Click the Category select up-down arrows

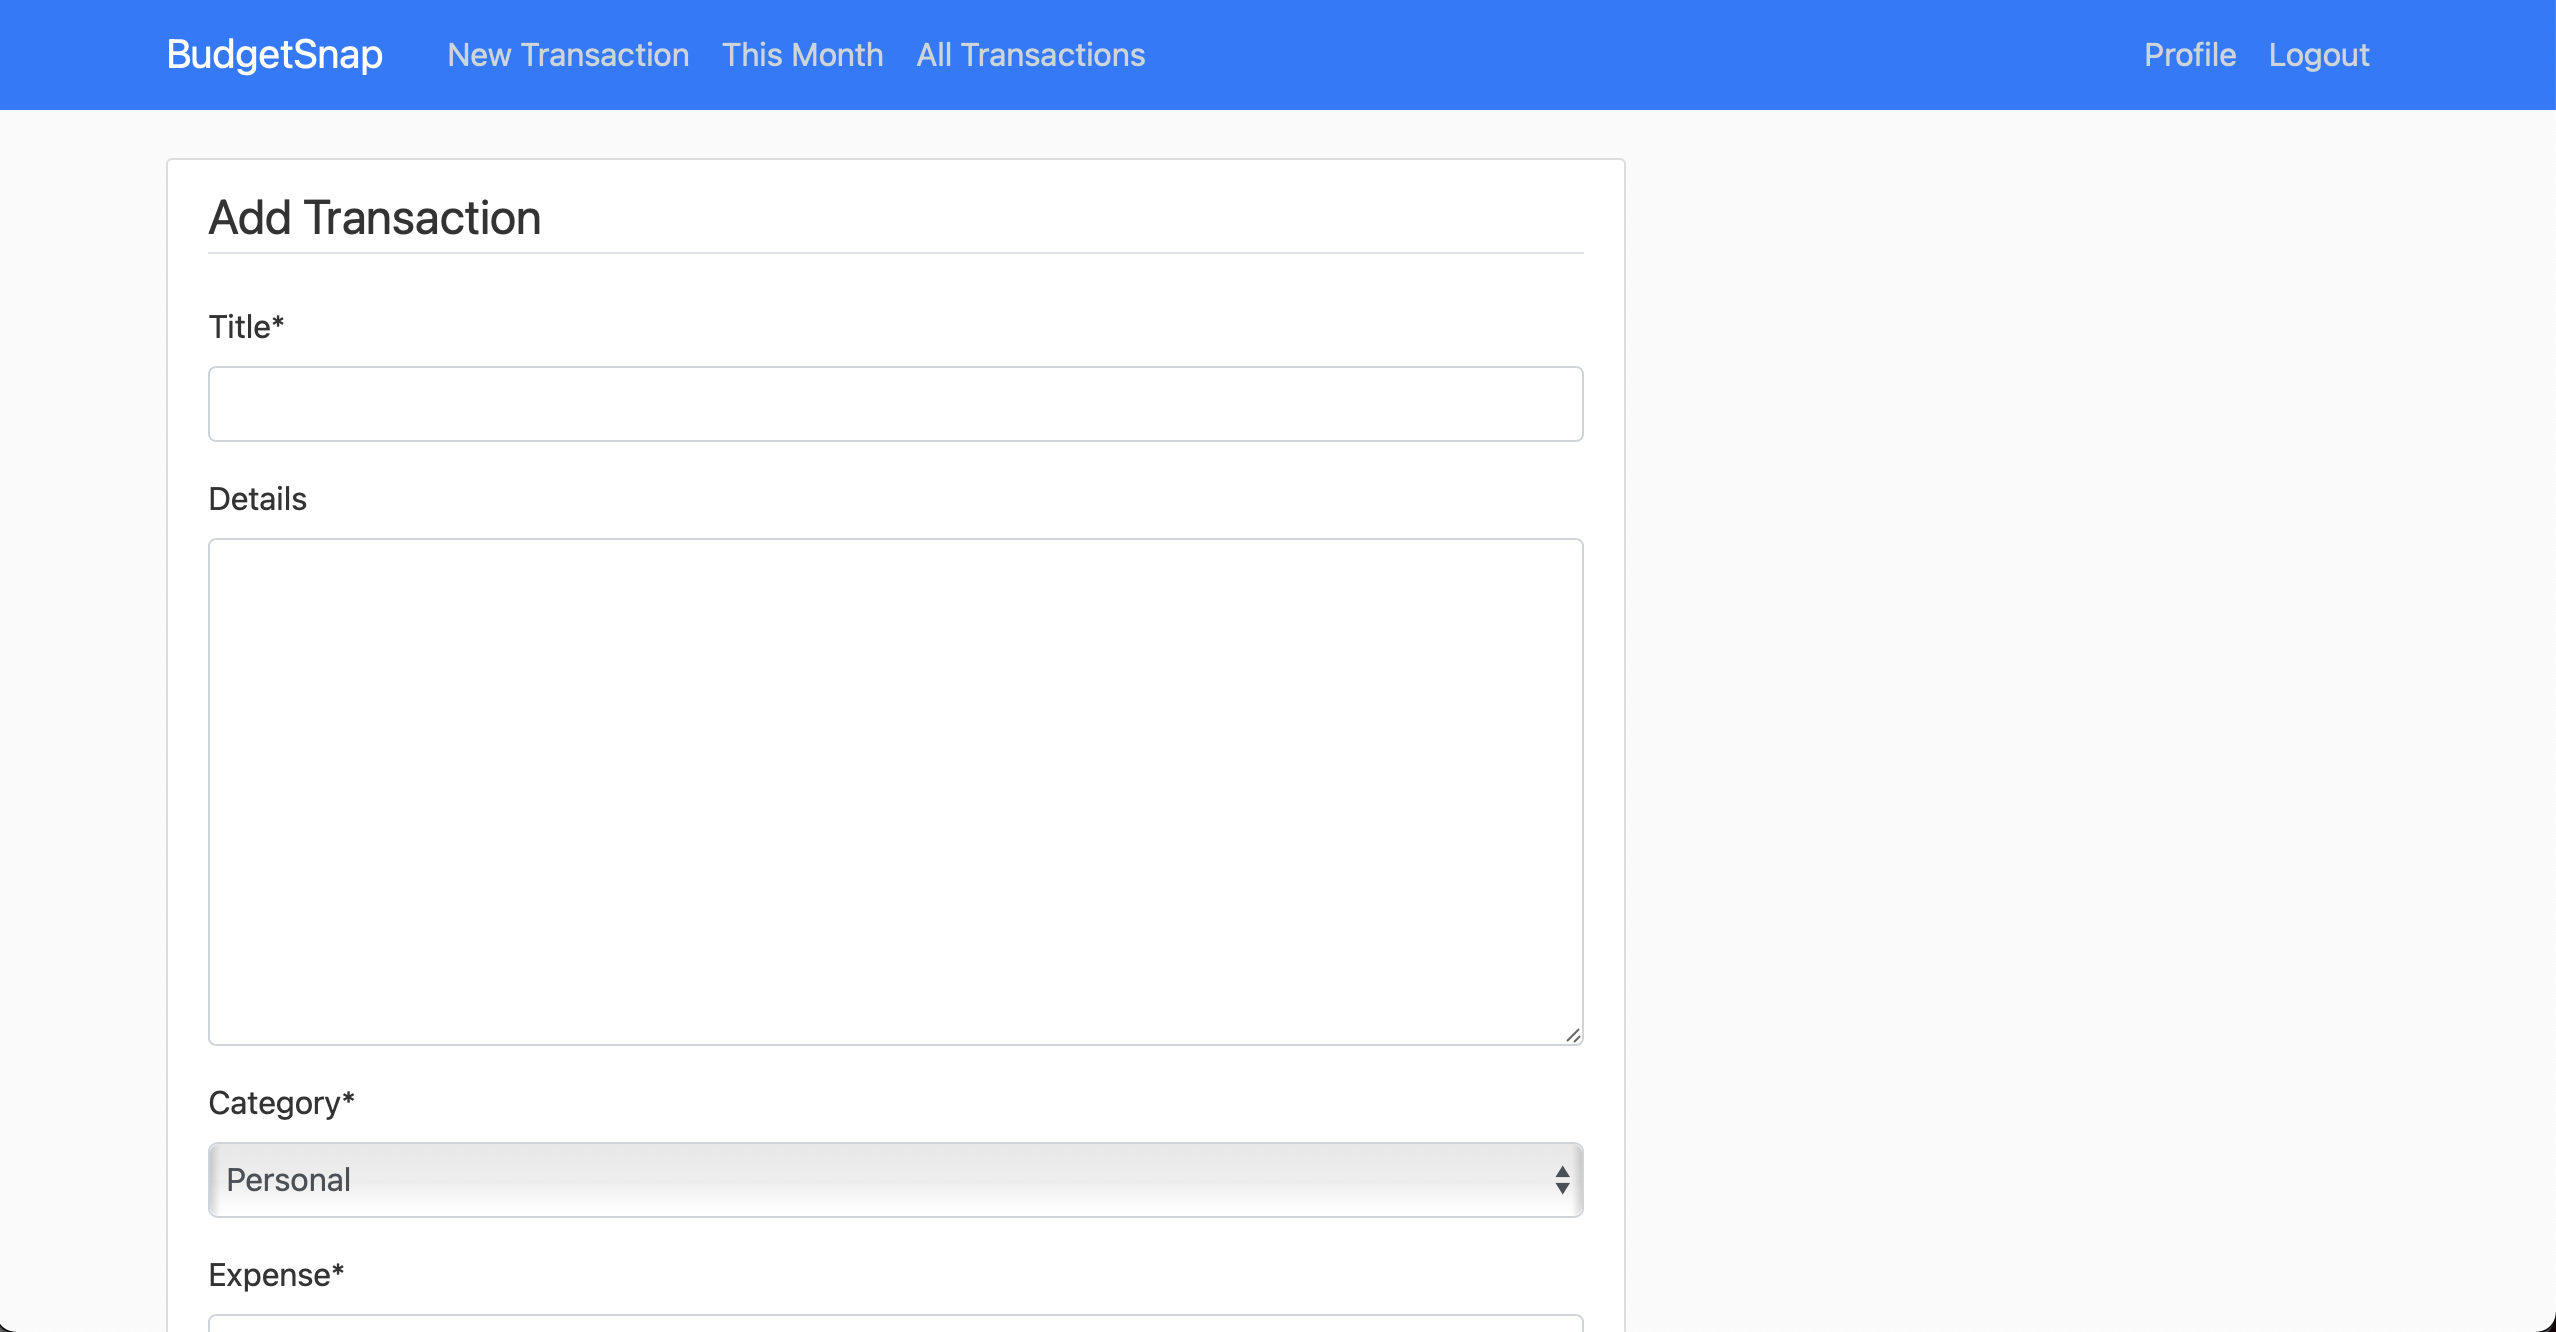pyautogui.click(x=1562, y=1180)
